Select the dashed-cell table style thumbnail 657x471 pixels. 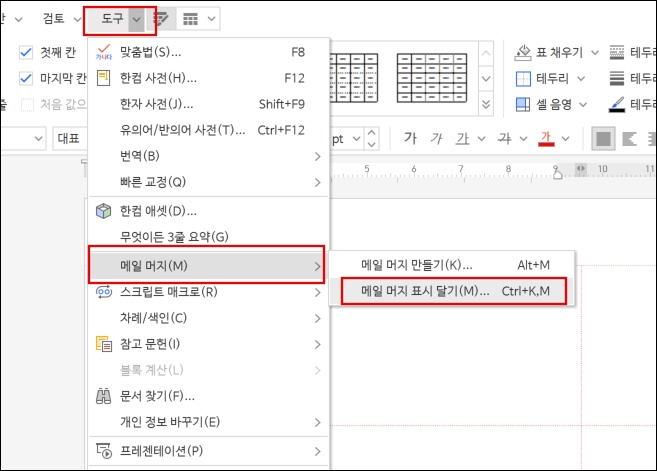(x=432, y=78)
